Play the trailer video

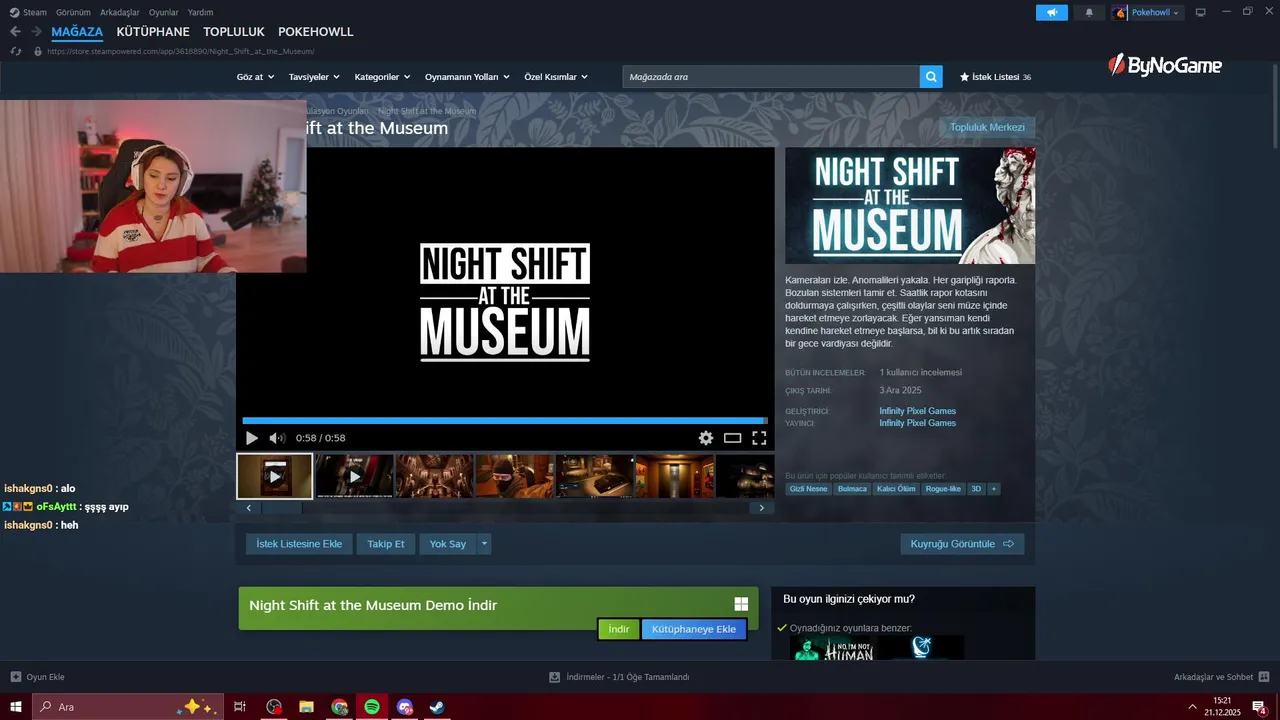pos(252,438)
